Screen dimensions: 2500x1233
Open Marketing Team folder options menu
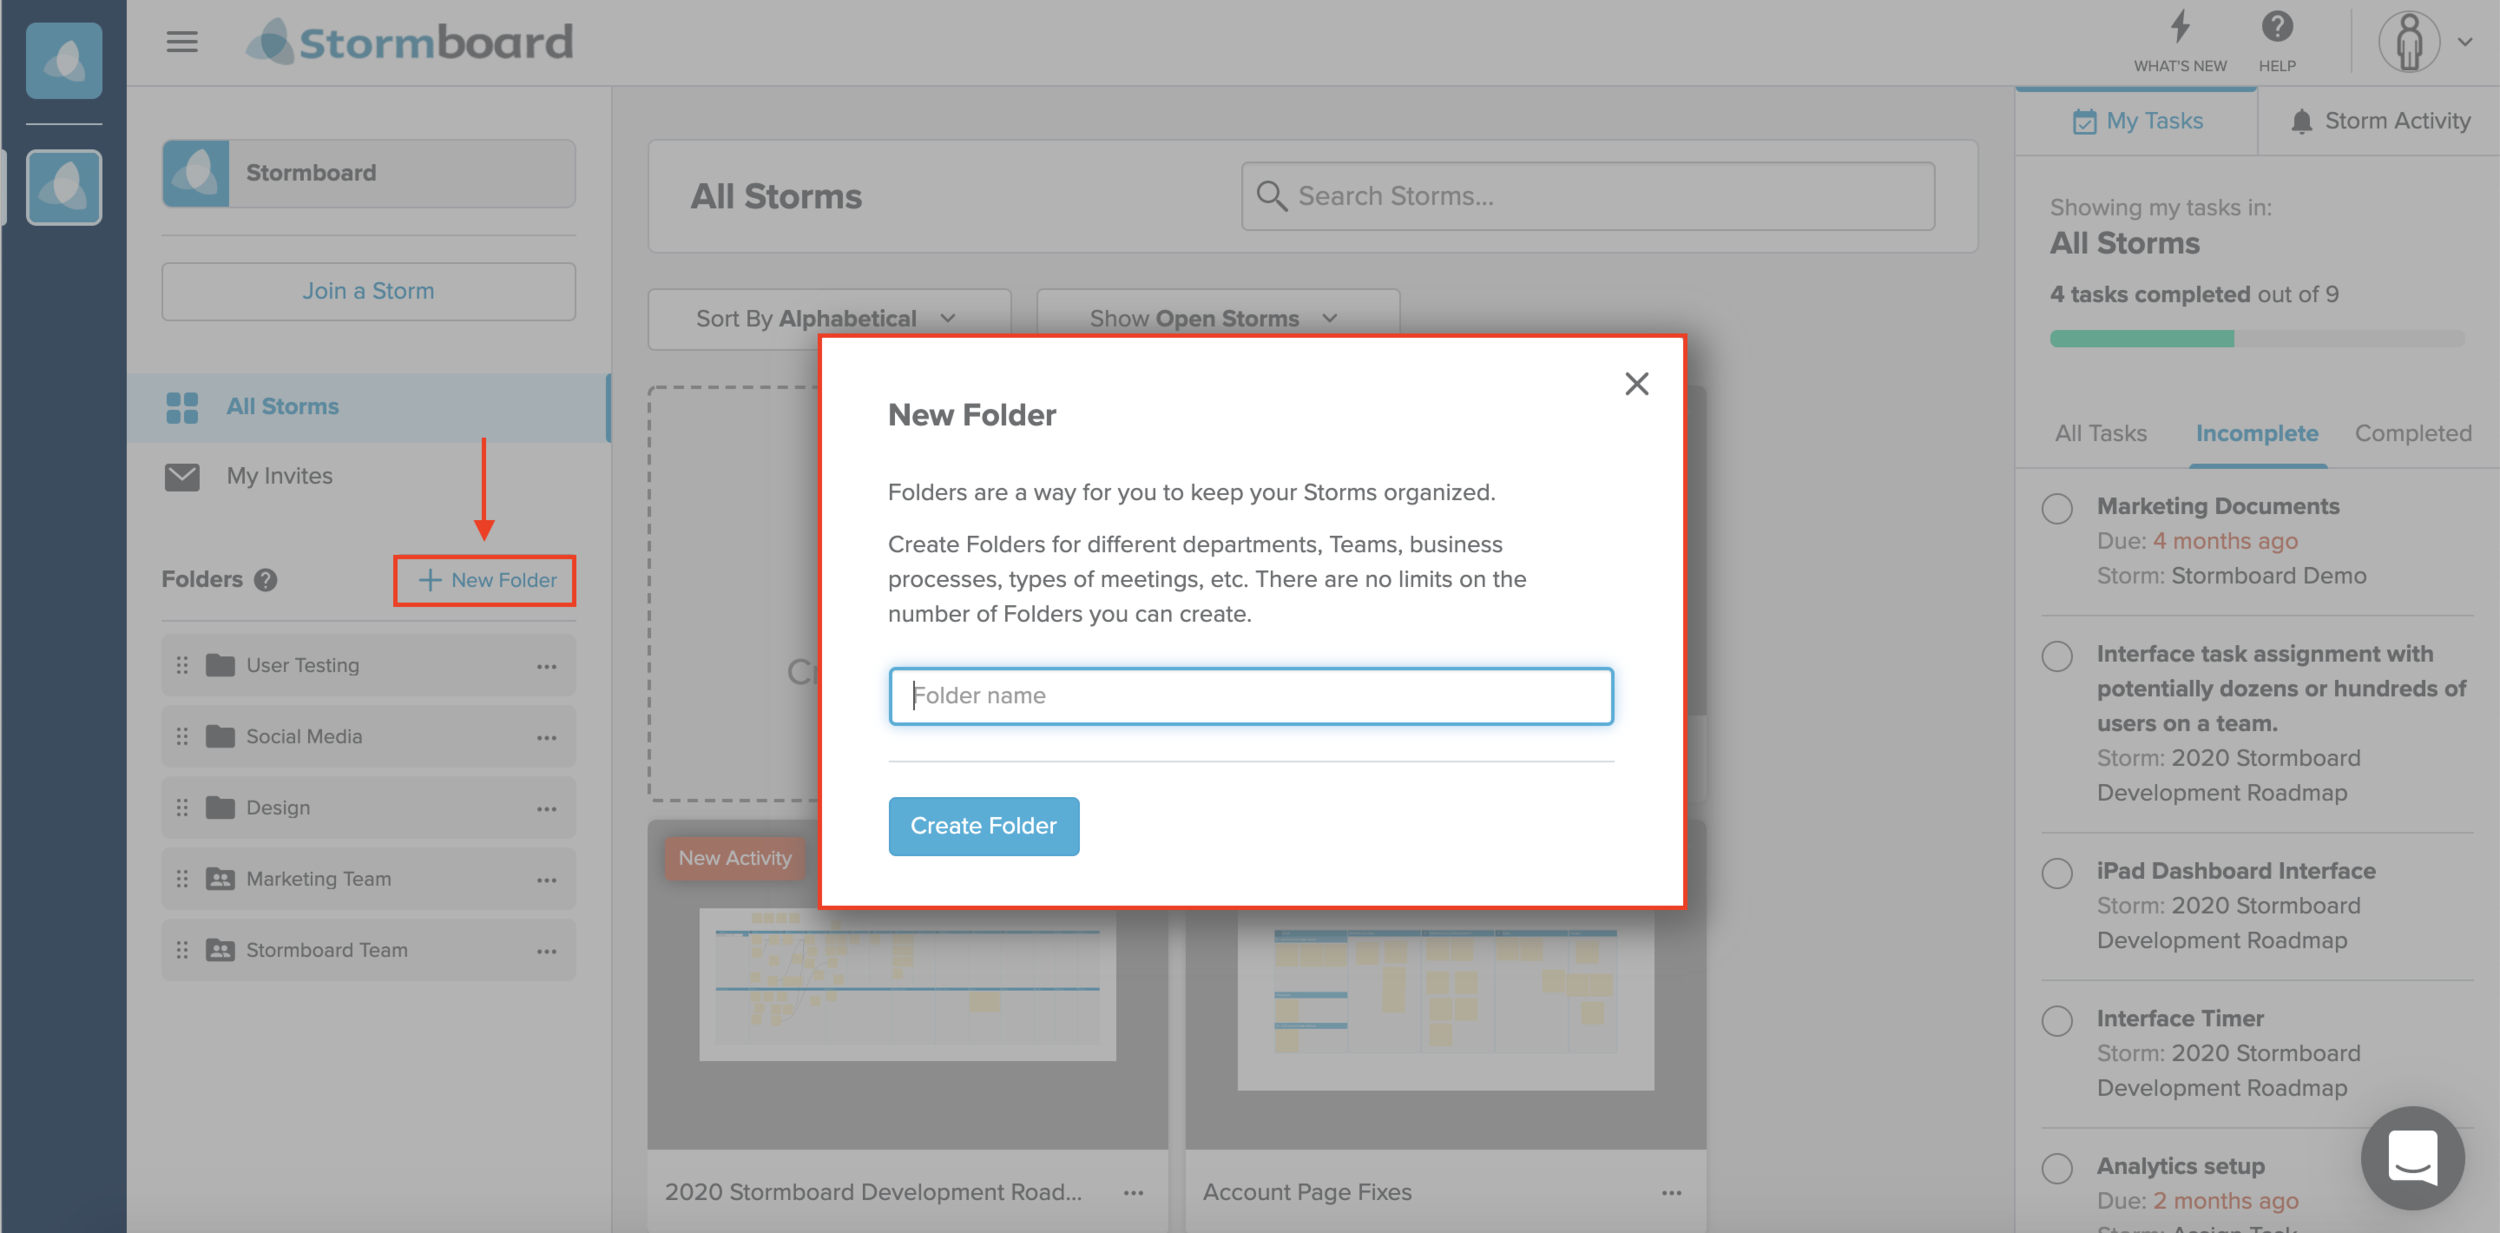click(x=546, y=879)
